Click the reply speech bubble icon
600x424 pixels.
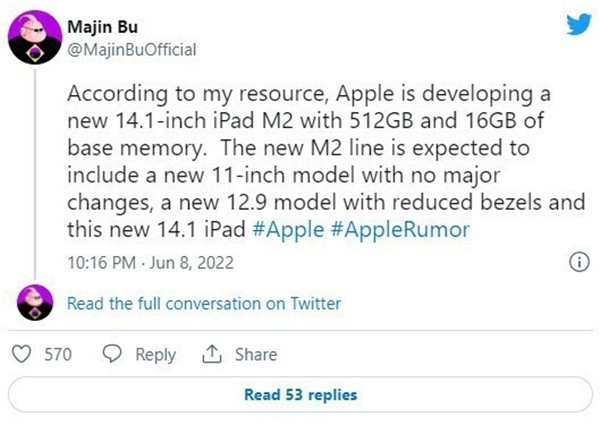pos(113,354)
